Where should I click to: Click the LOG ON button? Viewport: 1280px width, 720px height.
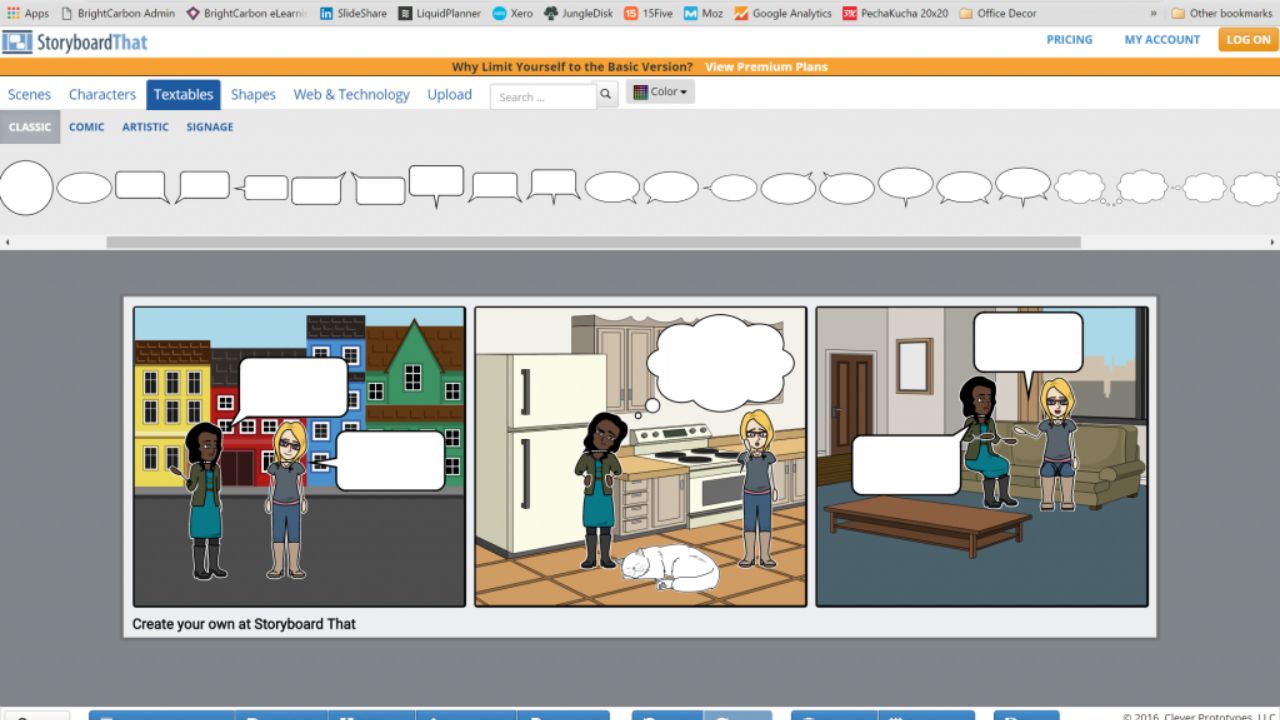click(x=1247, y=40)
